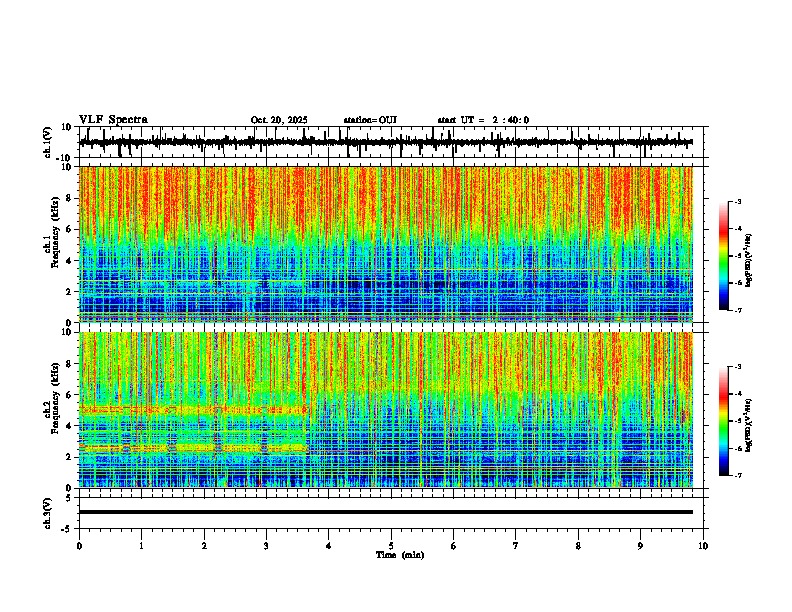Click the "station=OUI" label
The height and width of the screenshot is (612, 792).
coord(370,120)
